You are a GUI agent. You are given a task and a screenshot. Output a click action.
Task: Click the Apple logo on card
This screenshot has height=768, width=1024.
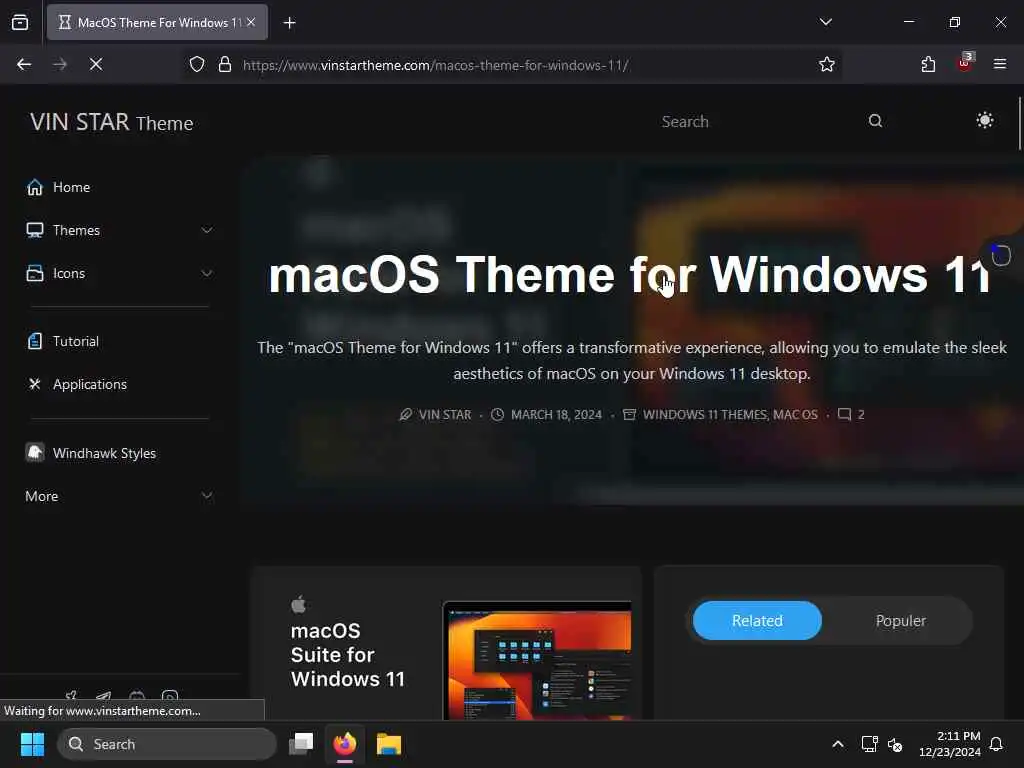[298, 604]
